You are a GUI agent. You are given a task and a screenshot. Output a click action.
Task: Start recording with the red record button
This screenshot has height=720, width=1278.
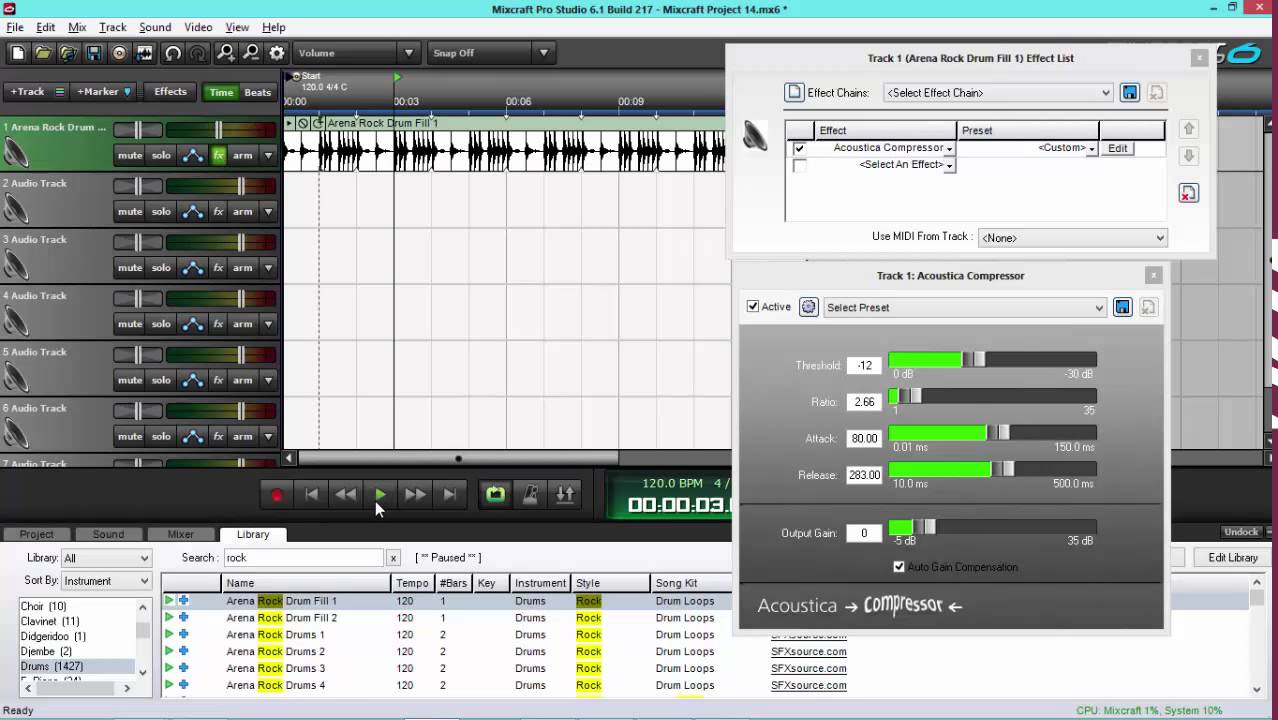point(277,494)
